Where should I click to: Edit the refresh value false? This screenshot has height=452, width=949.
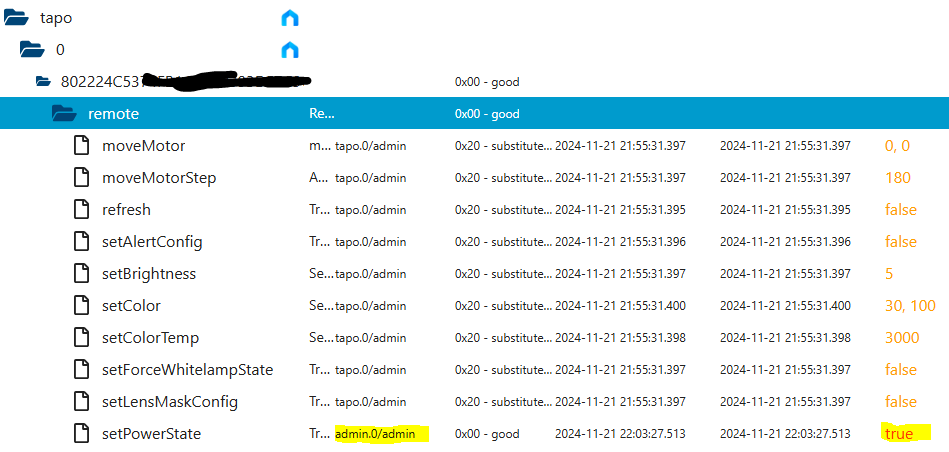click(x=901, y=210)
